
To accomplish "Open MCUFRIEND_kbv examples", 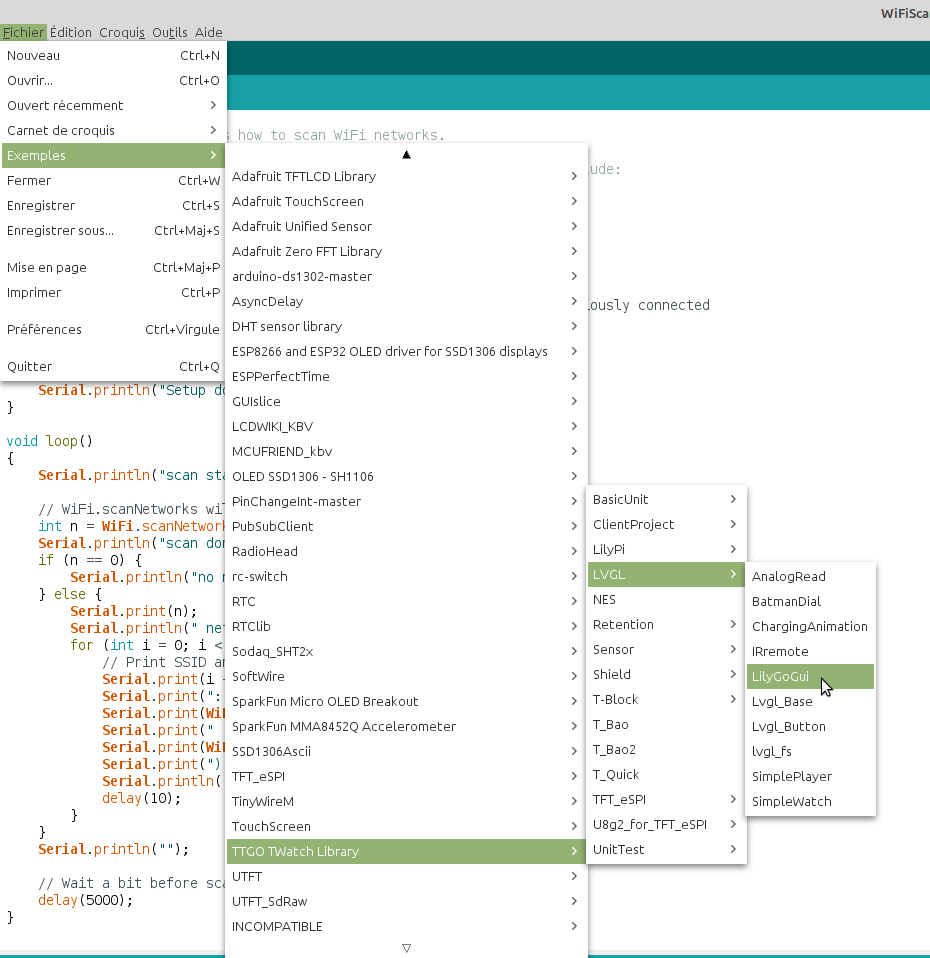I will pos(406,452).
